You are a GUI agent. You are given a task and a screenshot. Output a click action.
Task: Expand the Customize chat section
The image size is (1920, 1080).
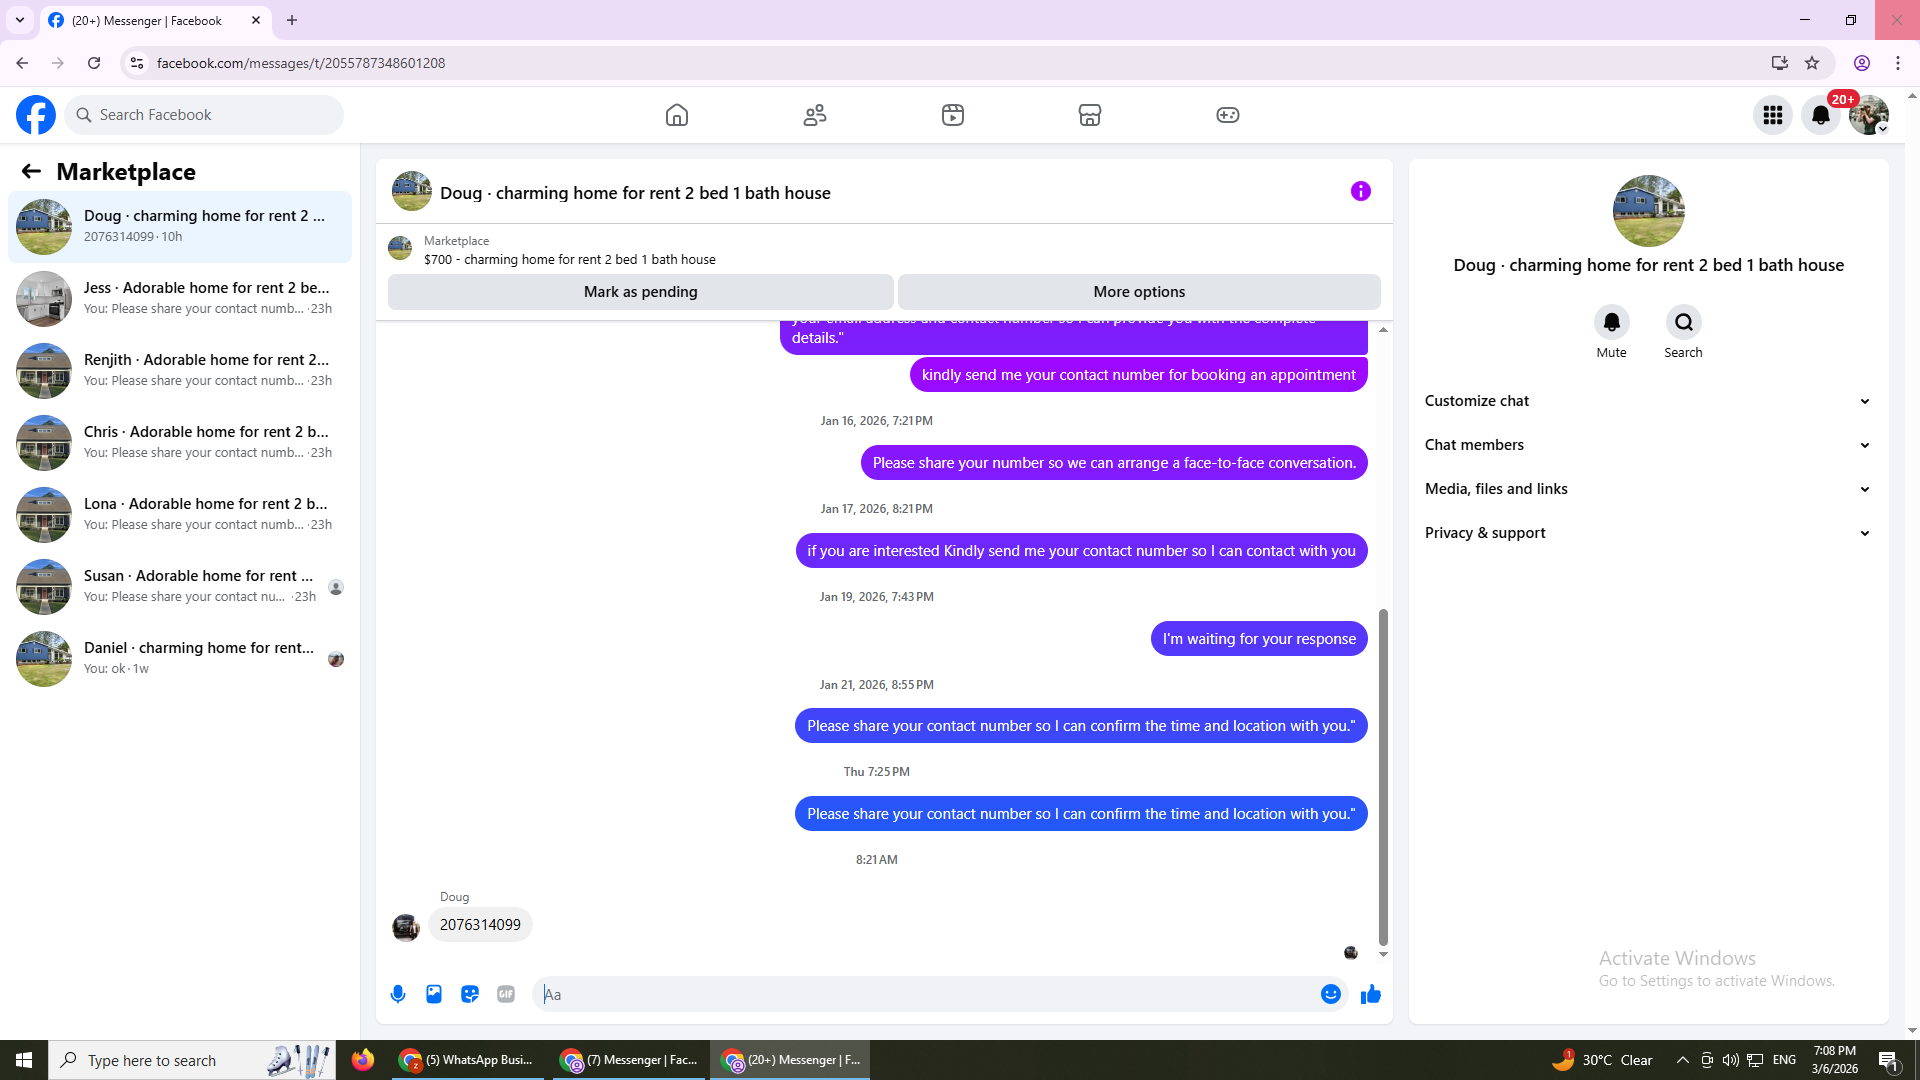(1647, 401)
